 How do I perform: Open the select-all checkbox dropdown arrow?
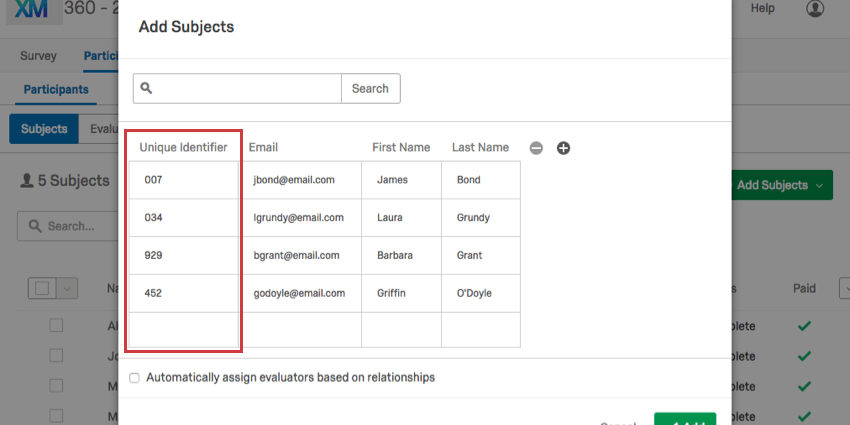point(67,288)
